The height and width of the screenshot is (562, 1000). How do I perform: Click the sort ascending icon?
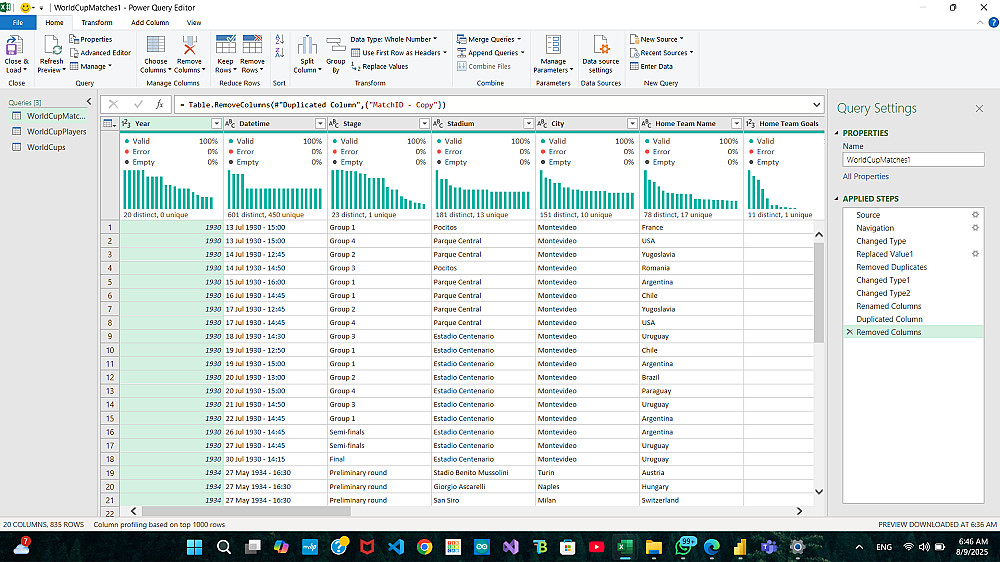(279, 40)
